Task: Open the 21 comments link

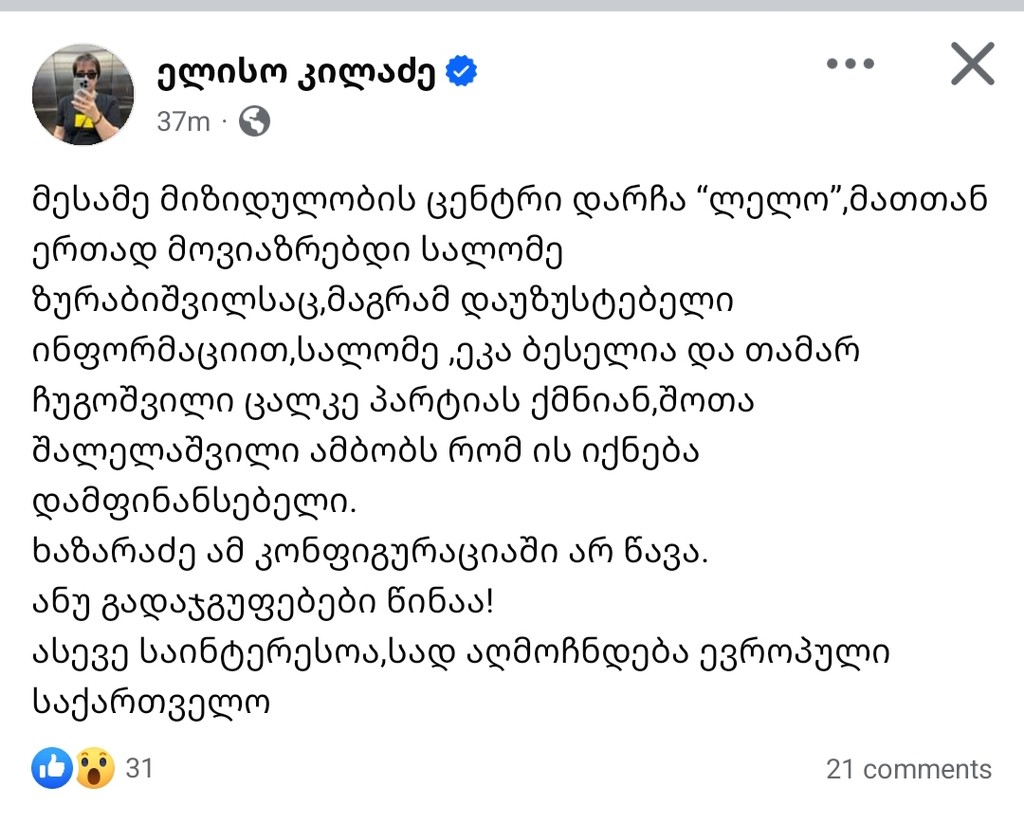Action: tap(908, 769)
